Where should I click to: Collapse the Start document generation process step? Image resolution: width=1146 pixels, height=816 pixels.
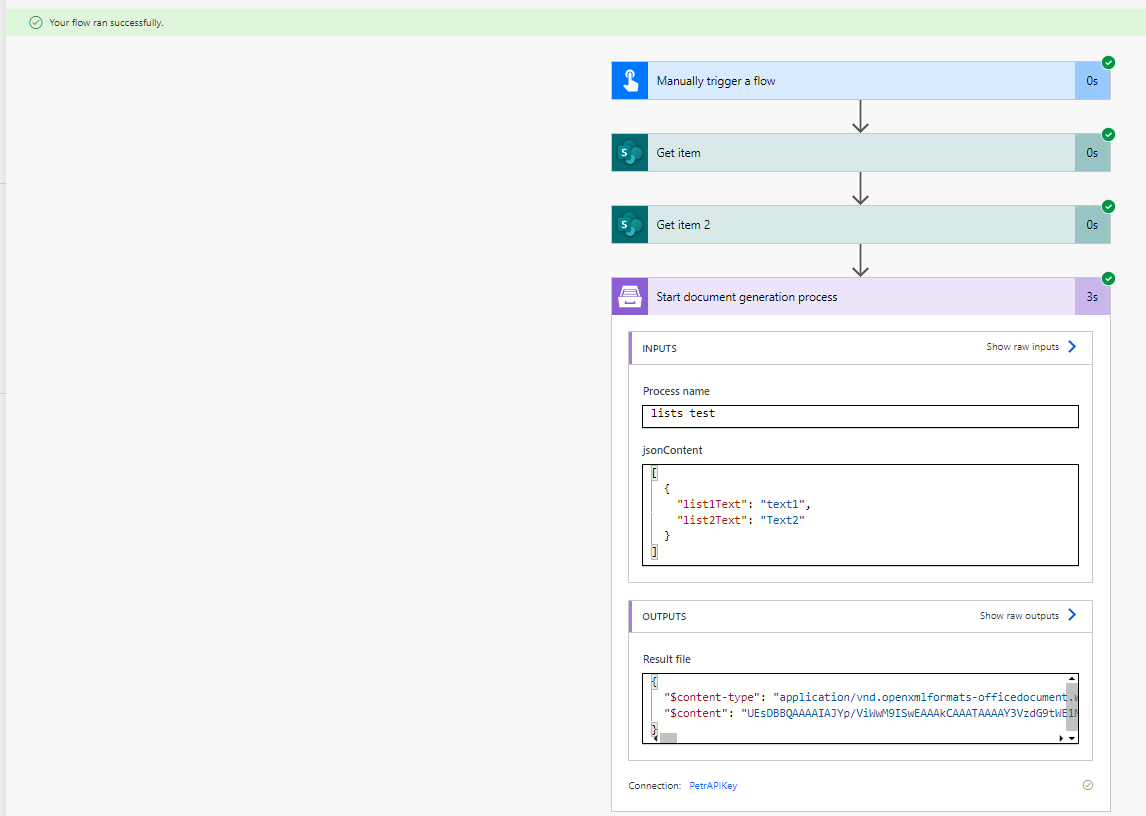click(860, 297)
